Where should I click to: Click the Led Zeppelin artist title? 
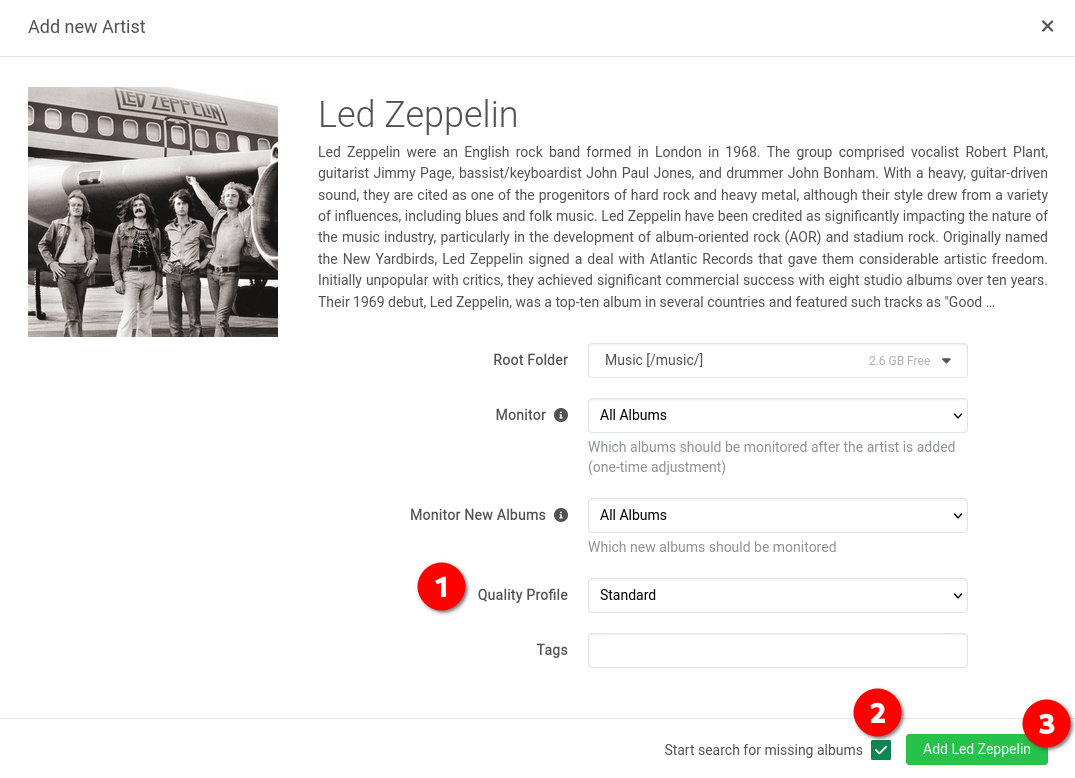coord(418,114)
